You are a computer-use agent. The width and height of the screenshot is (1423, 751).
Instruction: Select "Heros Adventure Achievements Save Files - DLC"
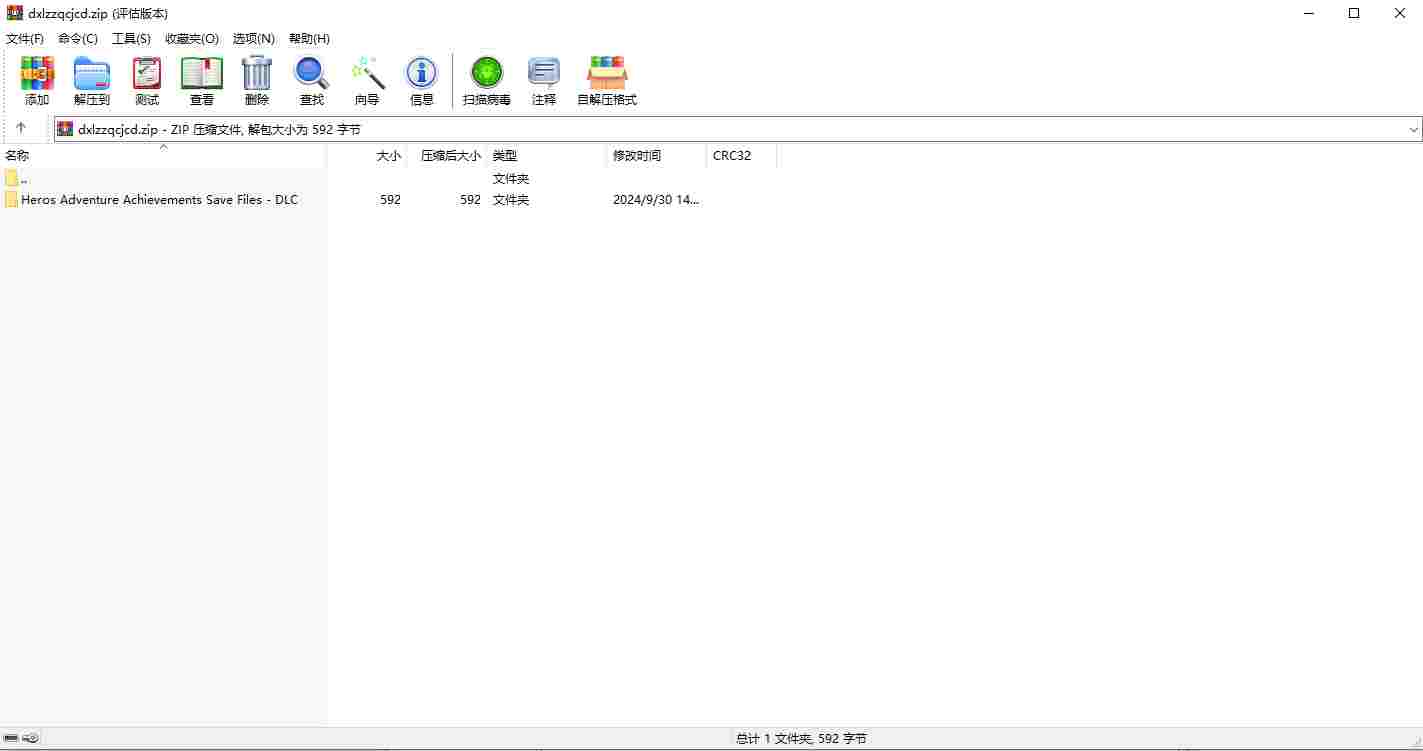[x=160, y=200]
